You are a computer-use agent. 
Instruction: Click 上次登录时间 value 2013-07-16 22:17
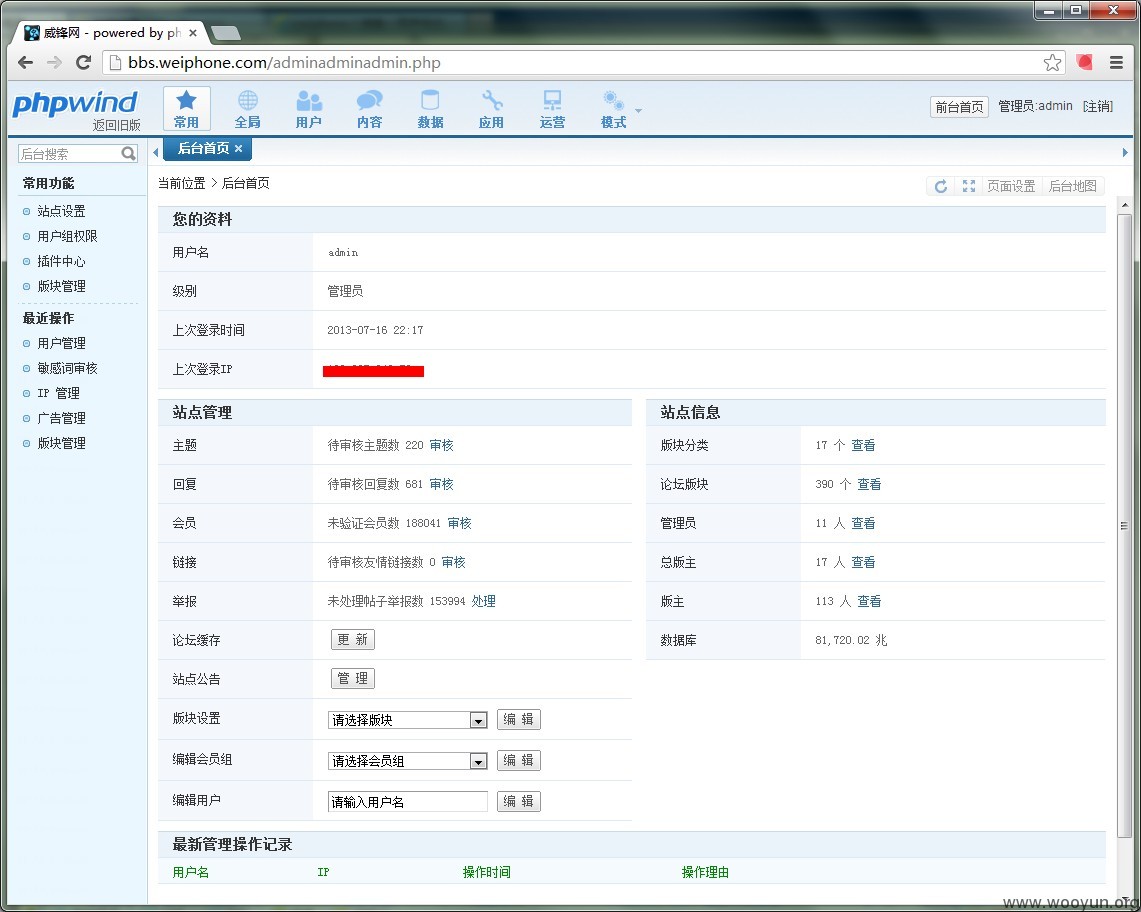375,330
